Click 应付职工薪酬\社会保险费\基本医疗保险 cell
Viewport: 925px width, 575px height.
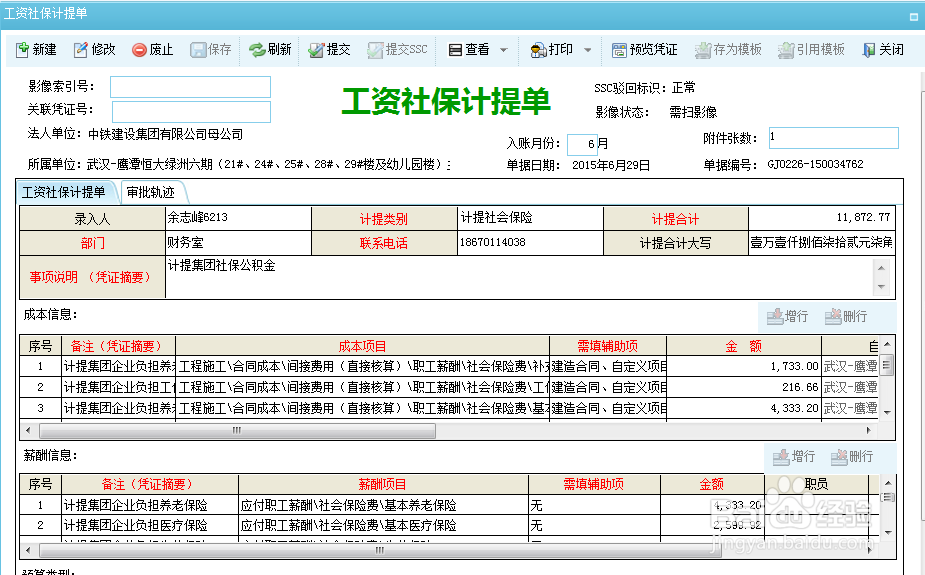[383, 525]
